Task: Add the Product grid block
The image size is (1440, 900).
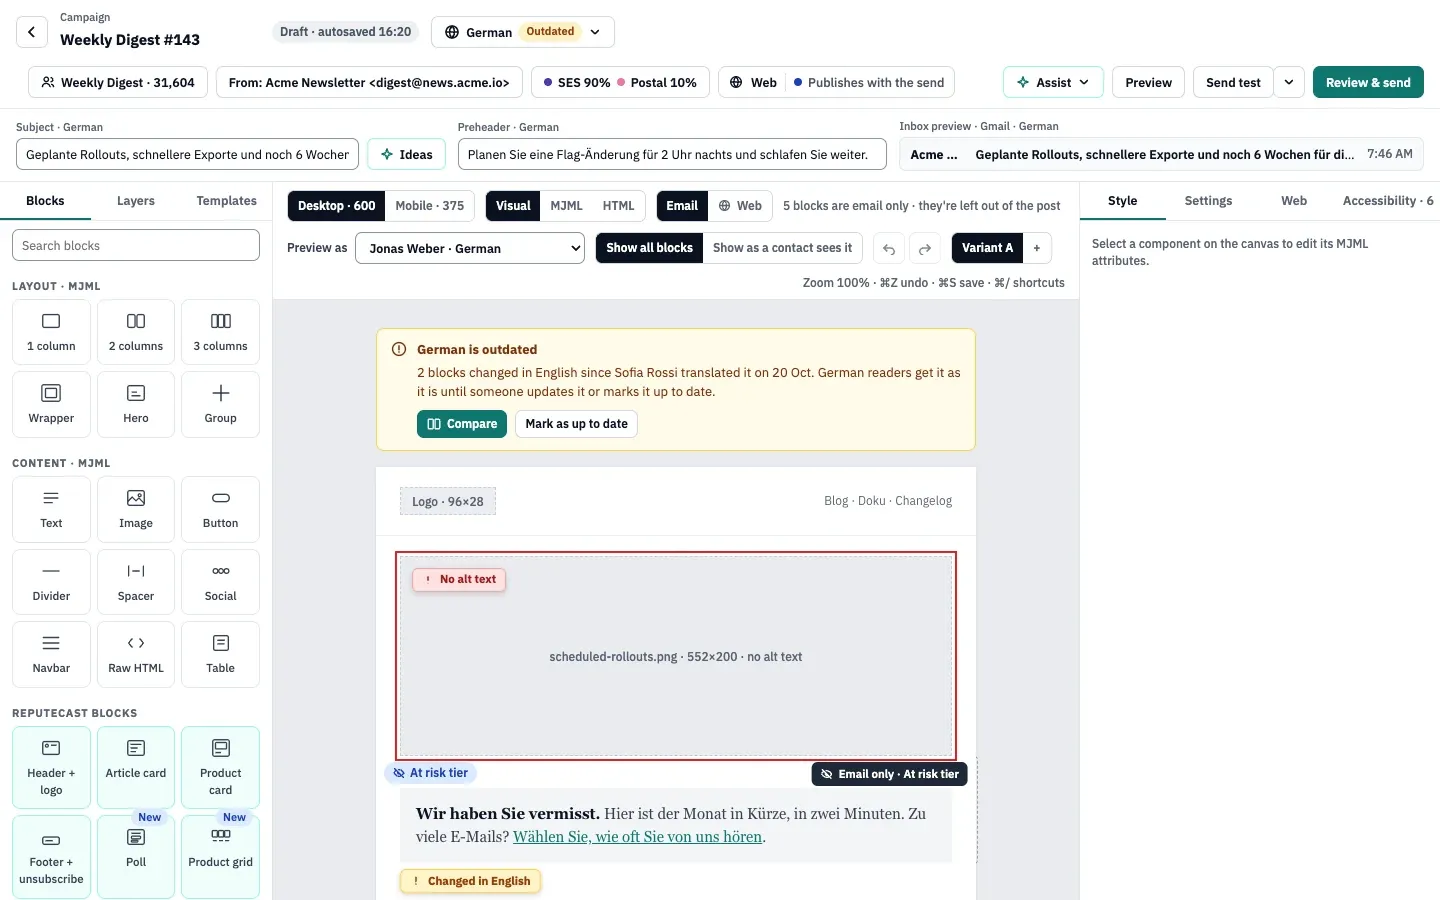Action: click(220, 856)
